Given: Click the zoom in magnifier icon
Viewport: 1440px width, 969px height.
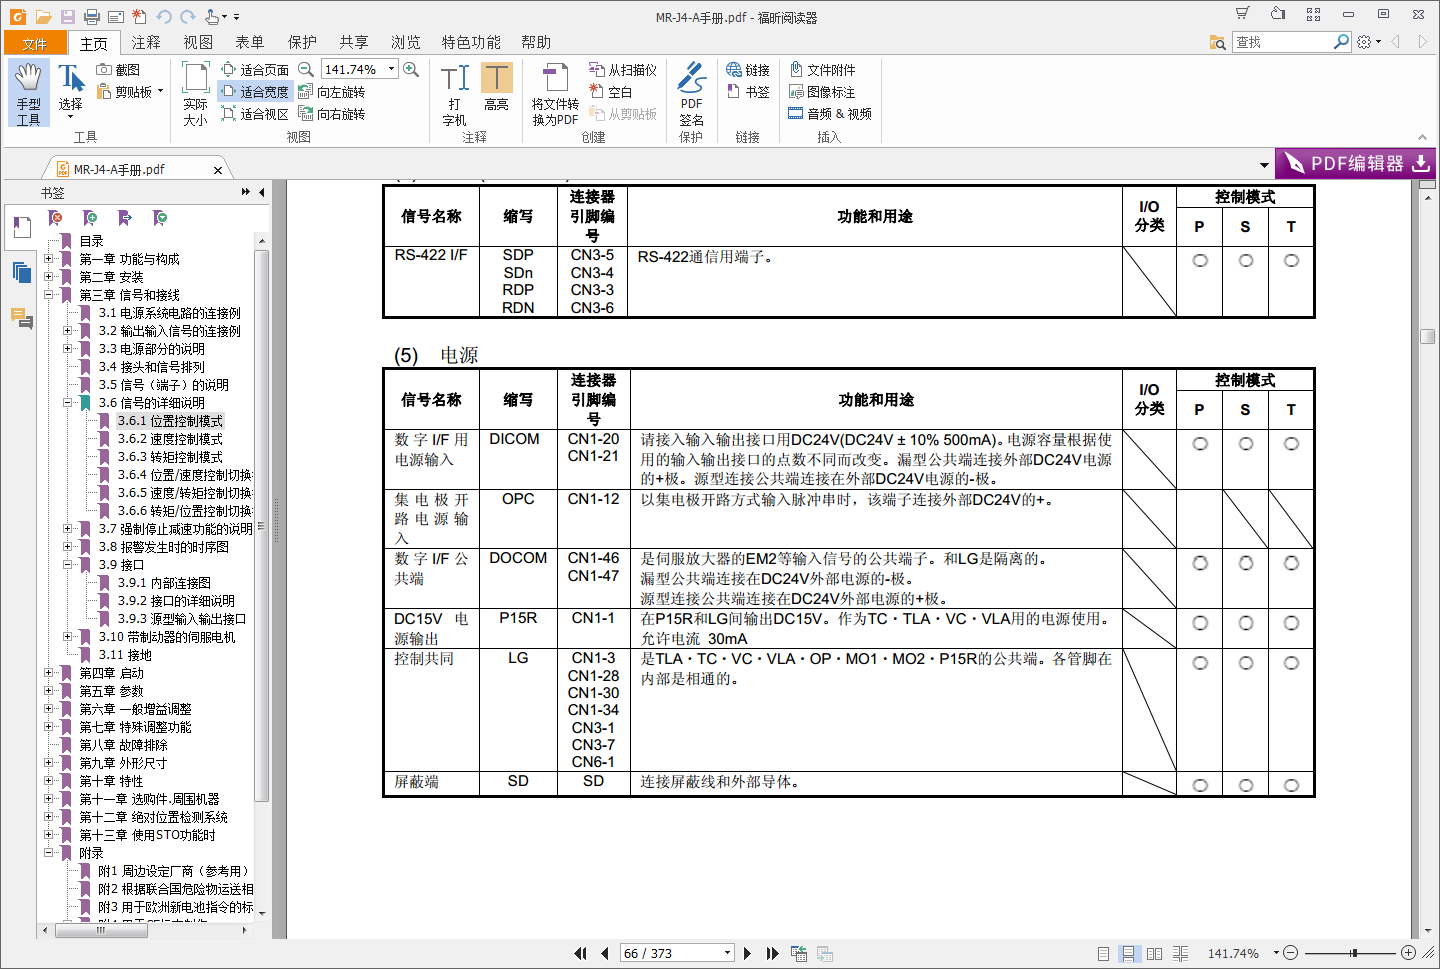Looking at the screenshot, I should click(x=411, y=69).
